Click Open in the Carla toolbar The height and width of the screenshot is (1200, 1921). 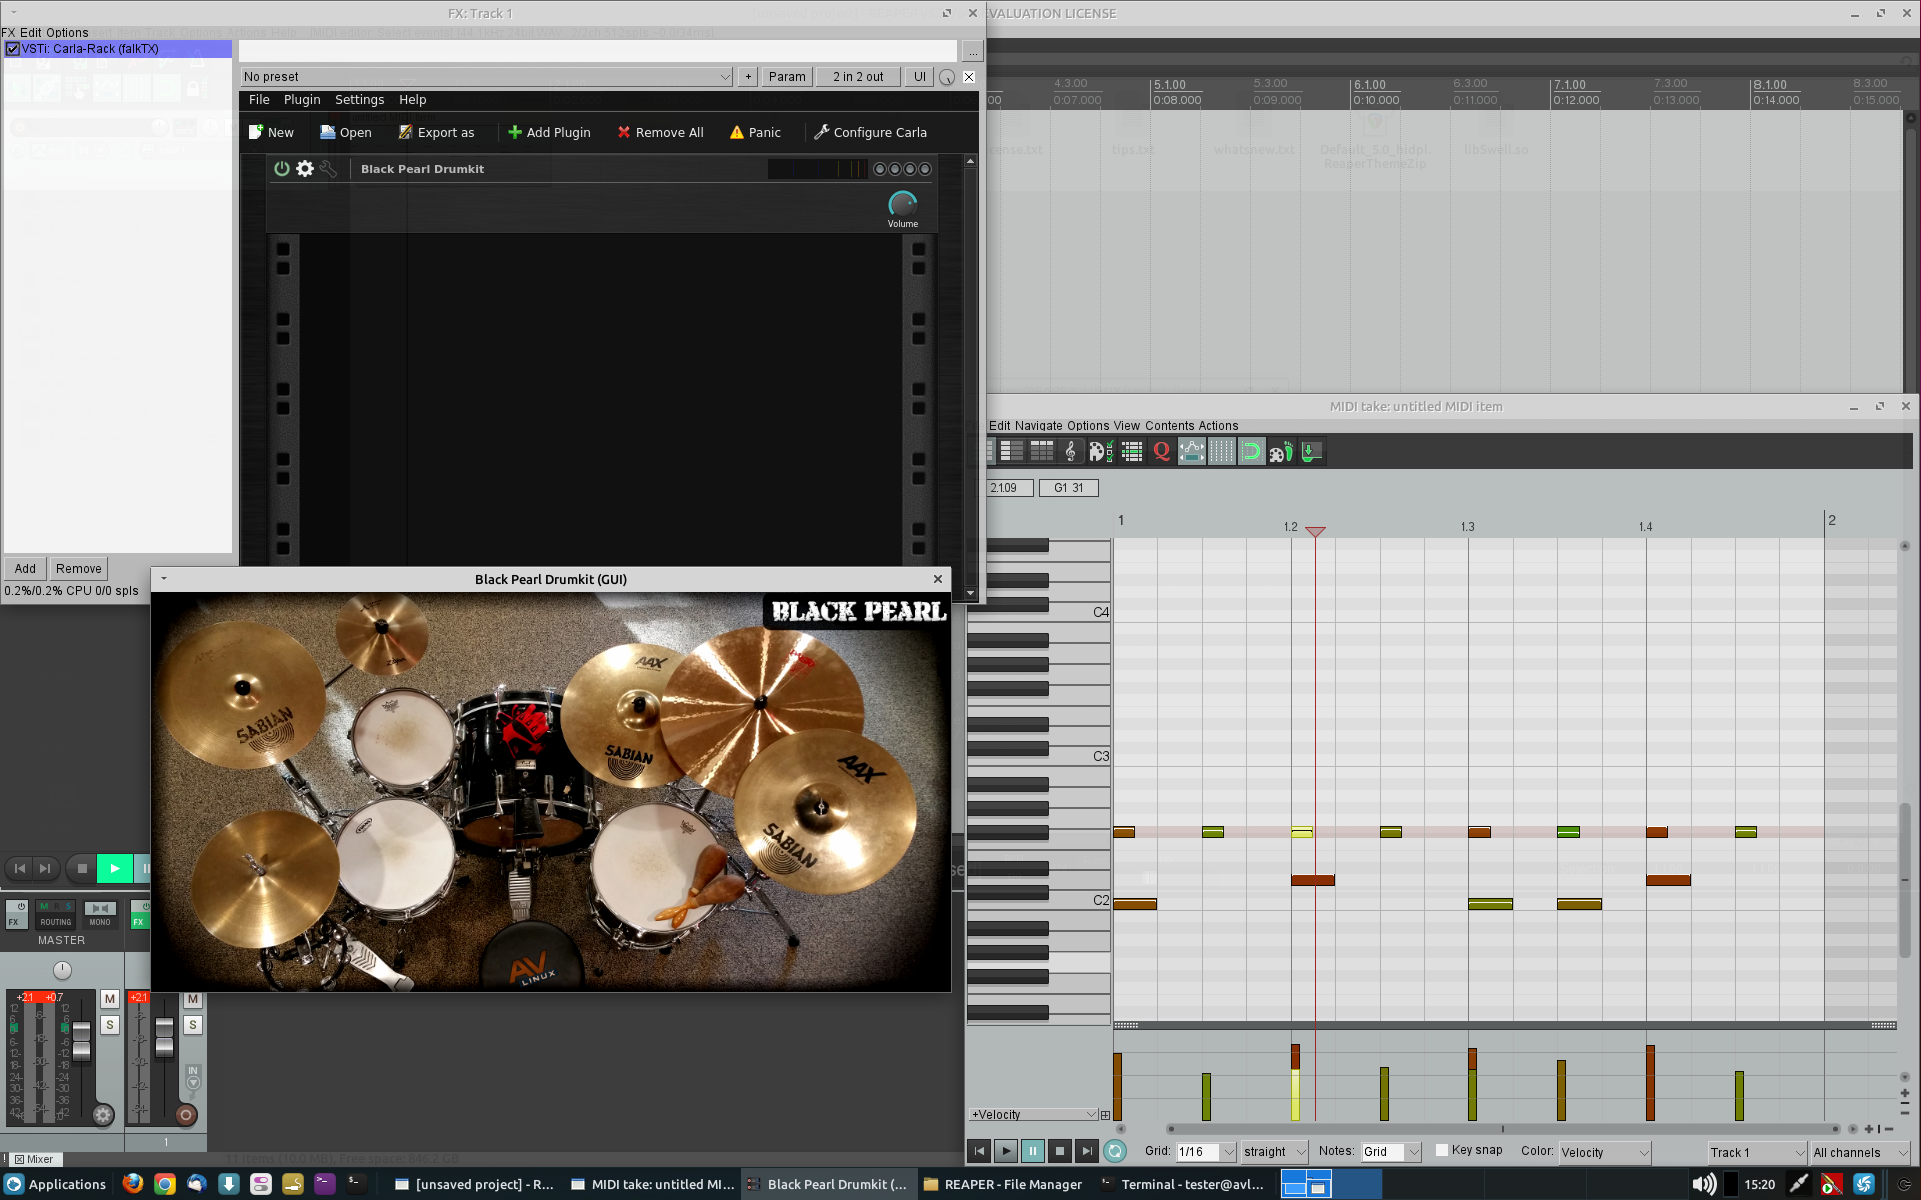(346, 132)
